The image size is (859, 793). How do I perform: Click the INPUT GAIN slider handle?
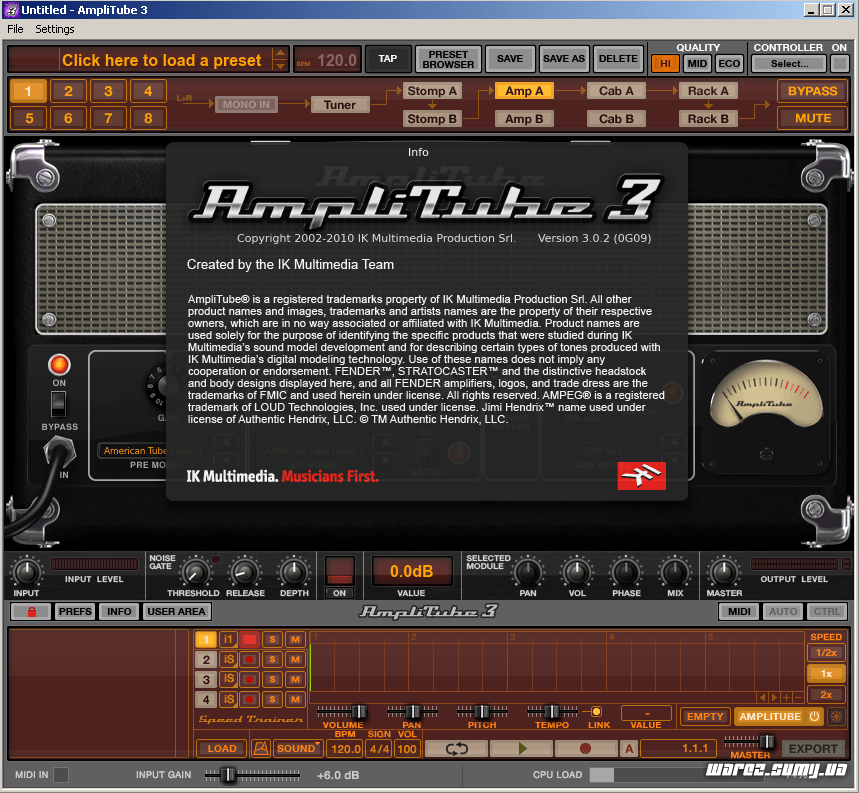(228, 775)
